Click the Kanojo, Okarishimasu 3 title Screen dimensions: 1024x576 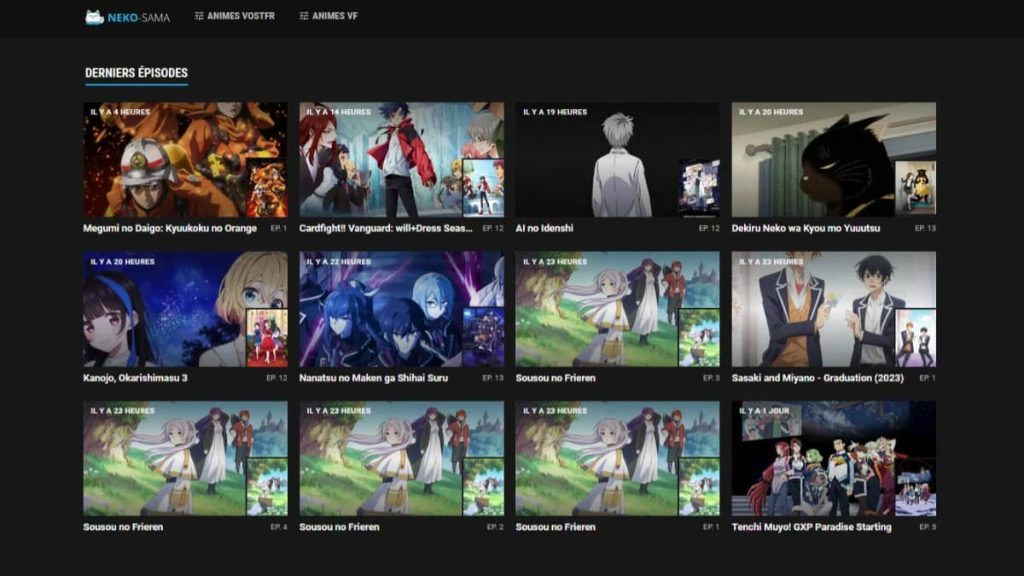[x=135, y=377]
